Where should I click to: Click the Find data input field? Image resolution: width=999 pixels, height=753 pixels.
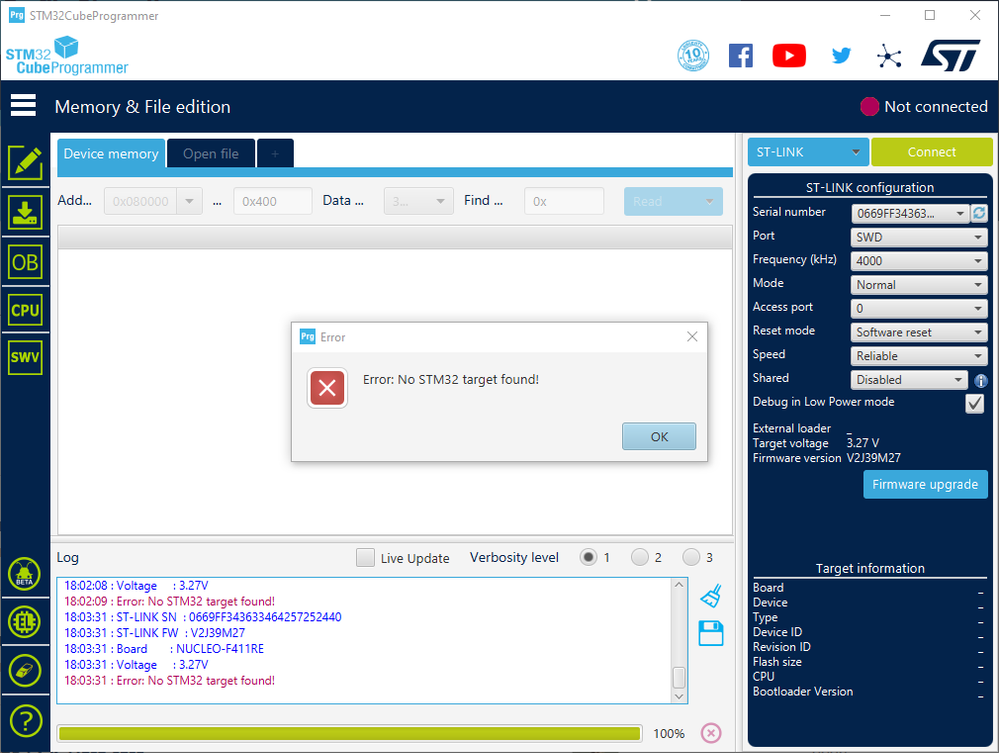tap(564, 201)
